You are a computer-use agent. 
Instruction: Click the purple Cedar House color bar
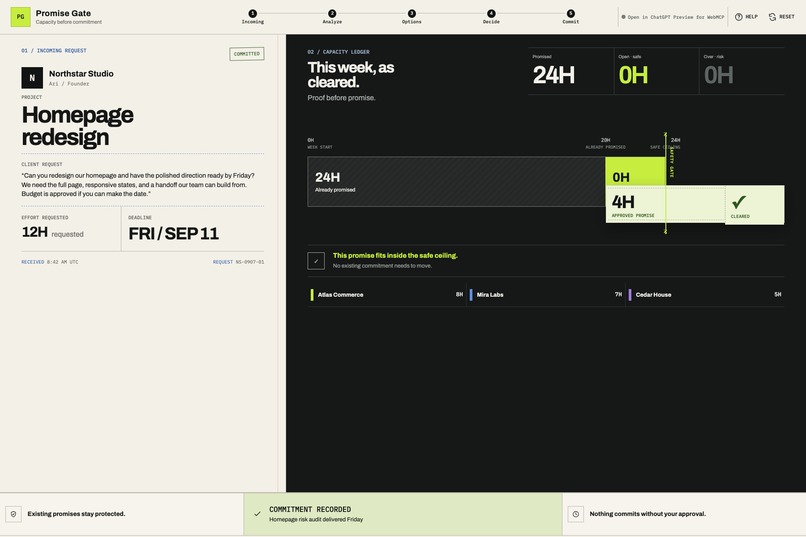tap(630, 294)
